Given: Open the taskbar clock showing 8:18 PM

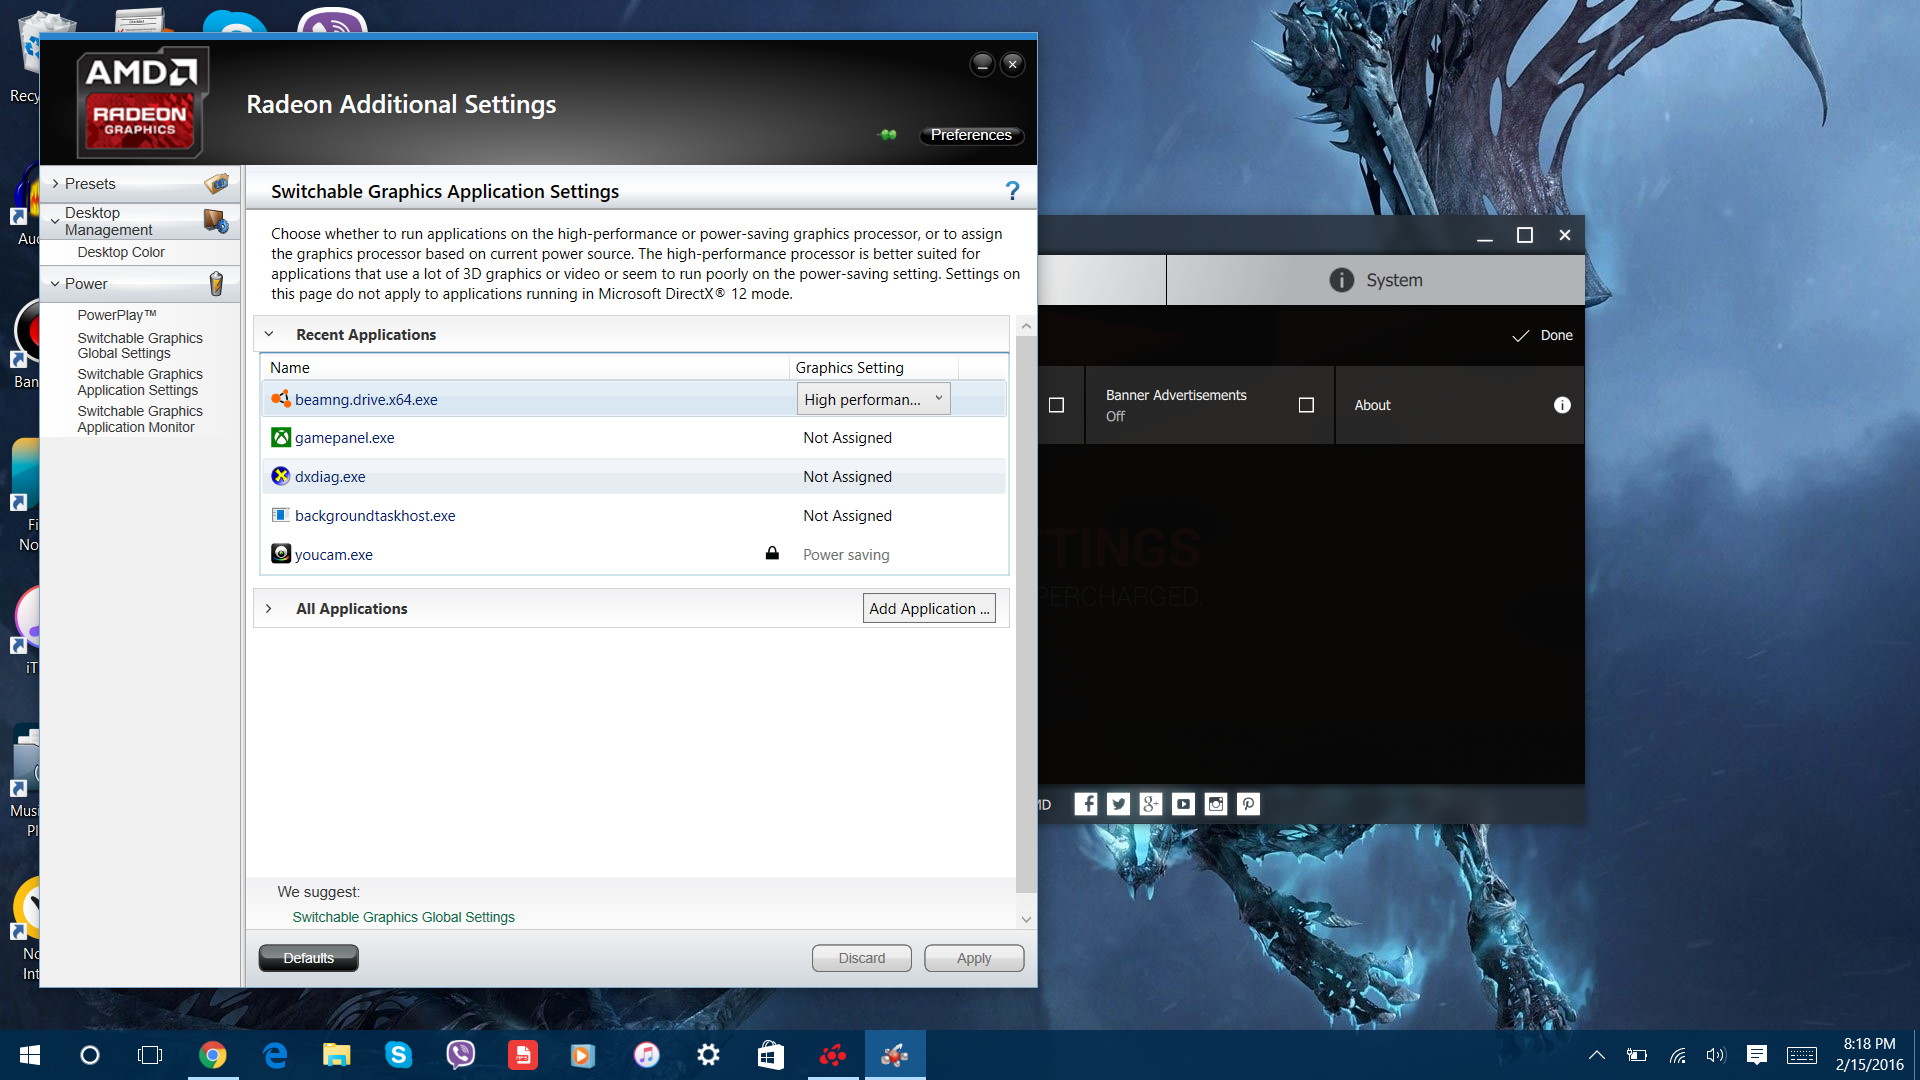Looking at the screenshot, I should click(x=1869, y=1054).
